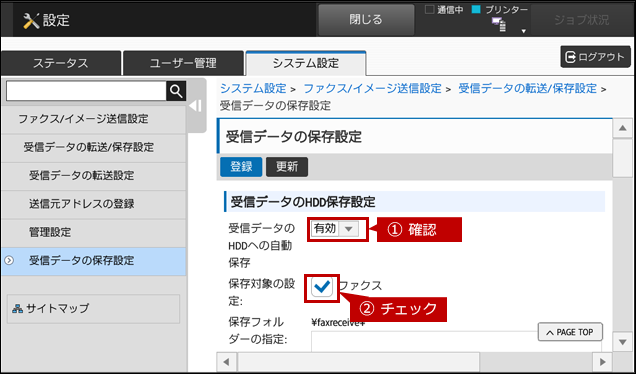The width and height of the screenshot is (636, 374).
Task: Click the sidebar search input field
Action: tap(86, 91)
